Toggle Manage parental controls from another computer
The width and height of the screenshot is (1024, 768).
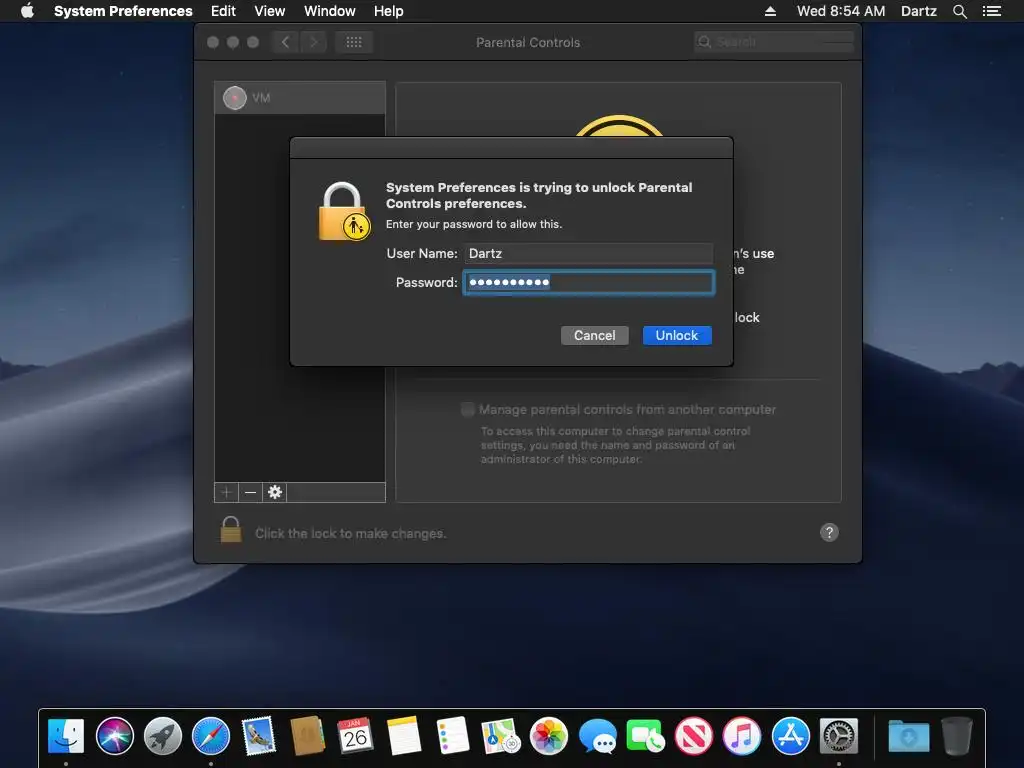coord(468,409)
